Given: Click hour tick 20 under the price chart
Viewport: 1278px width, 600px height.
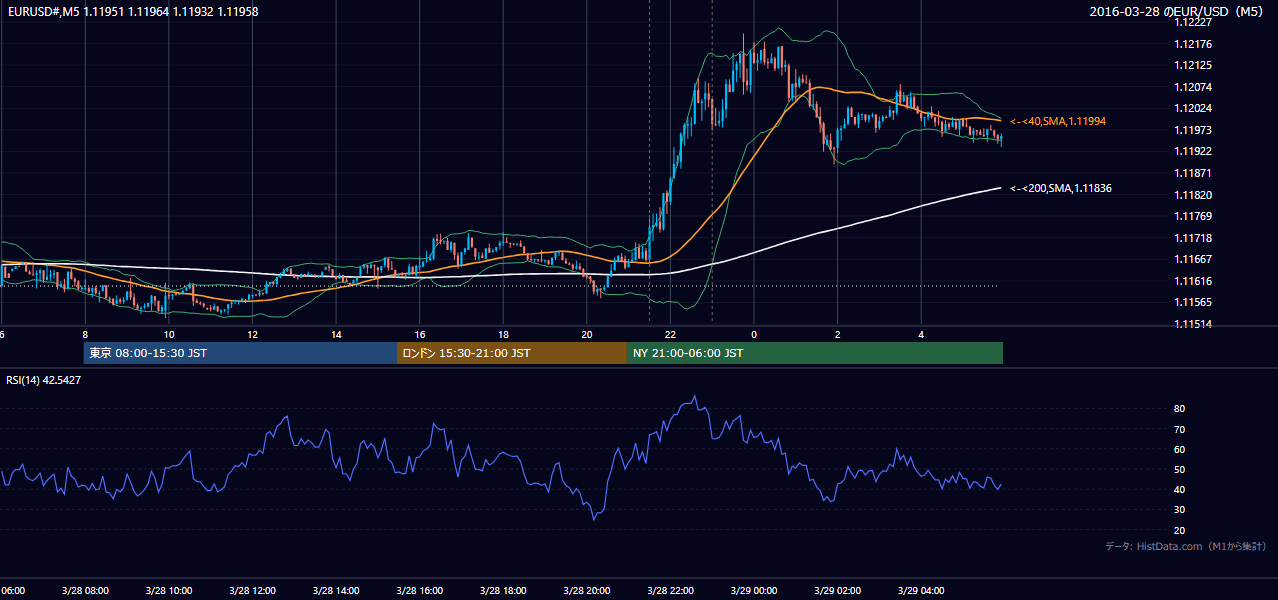Looking at the screenshot, I should point(587,335).
